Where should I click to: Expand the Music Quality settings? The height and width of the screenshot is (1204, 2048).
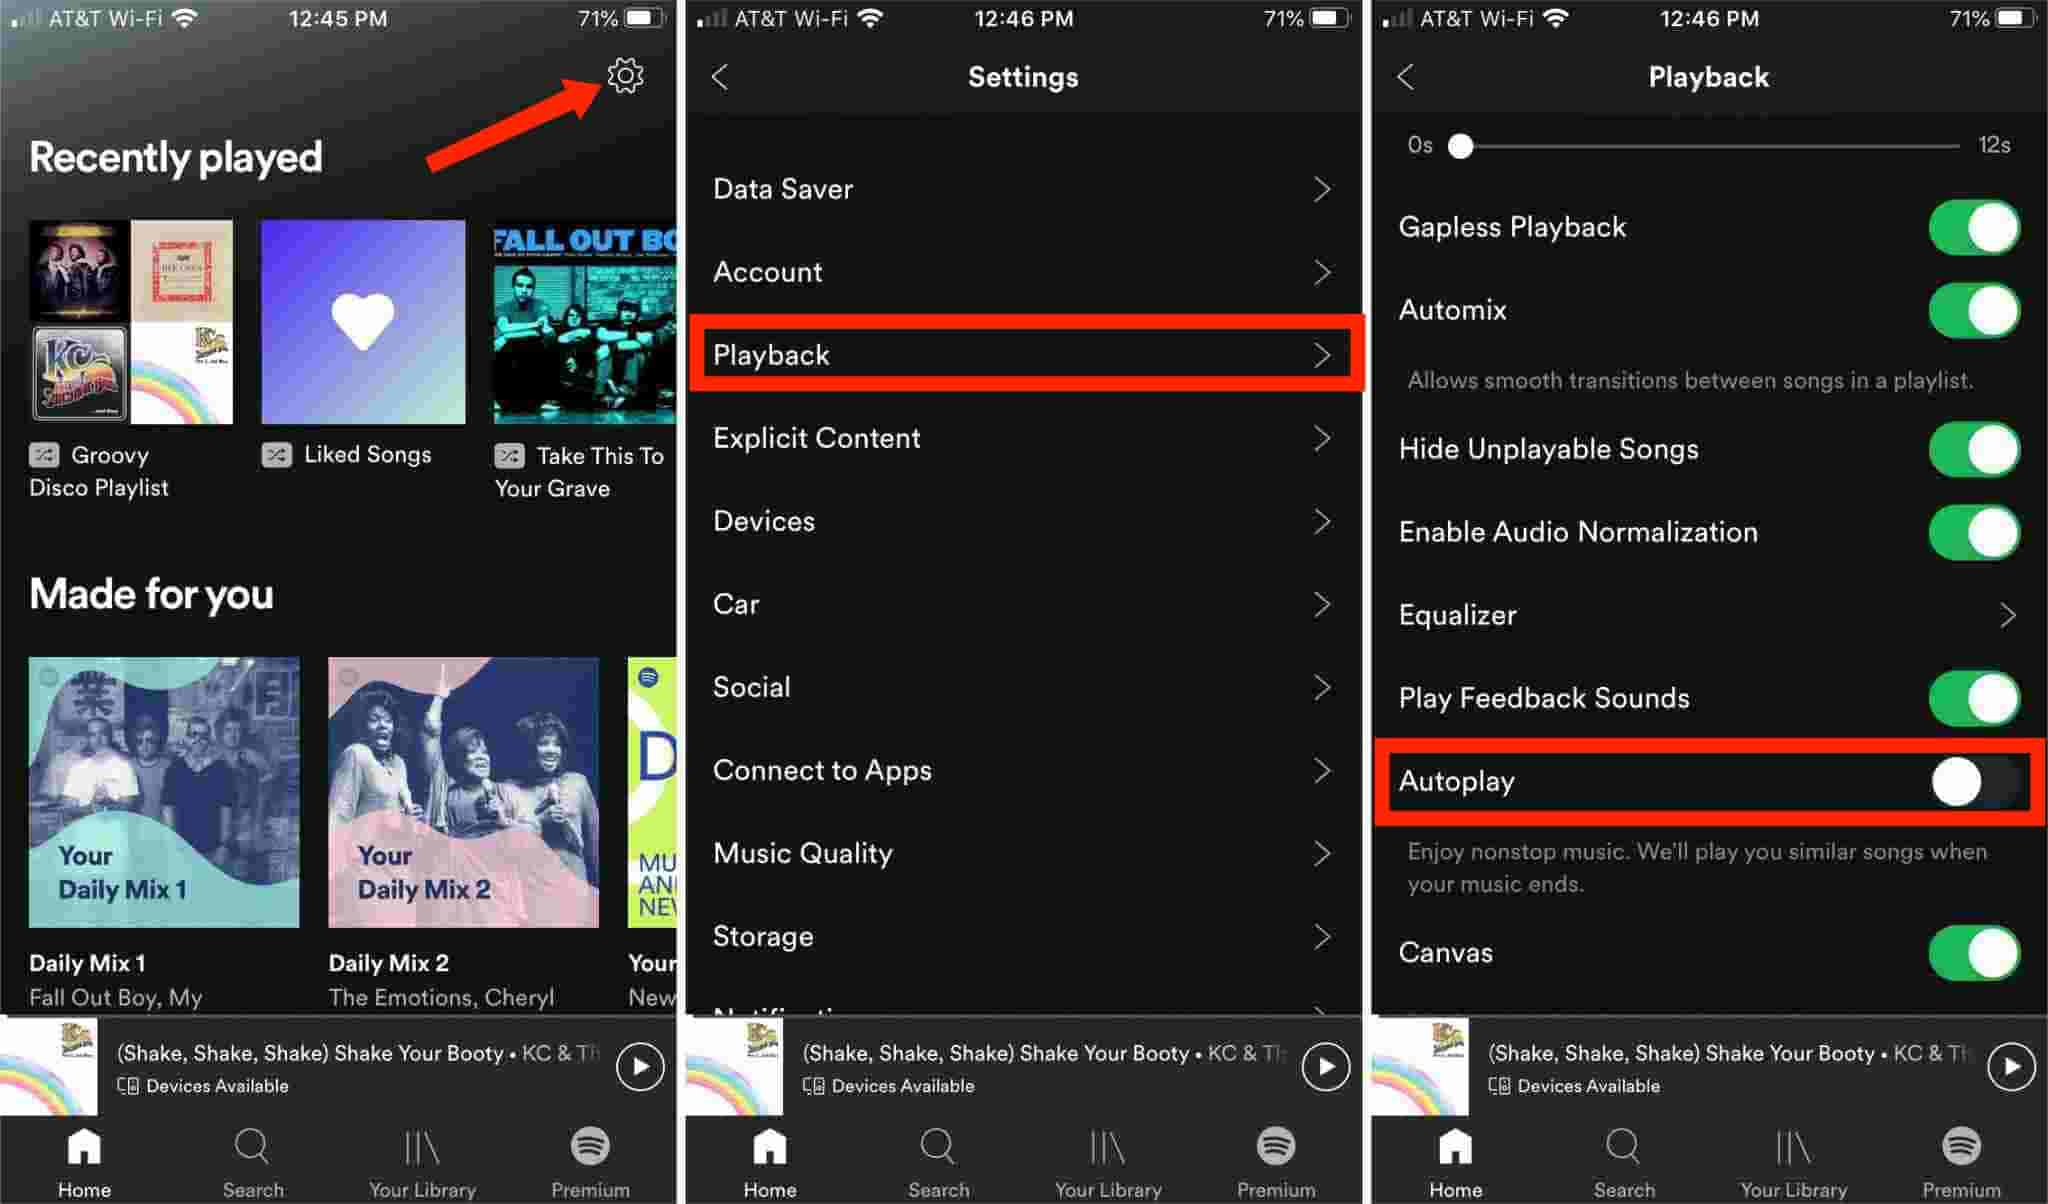1023,853
